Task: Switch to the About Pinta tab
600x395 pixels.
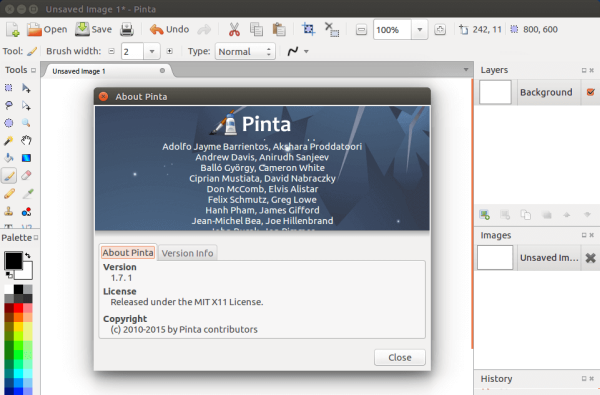Action: click(x=128, y=253)
